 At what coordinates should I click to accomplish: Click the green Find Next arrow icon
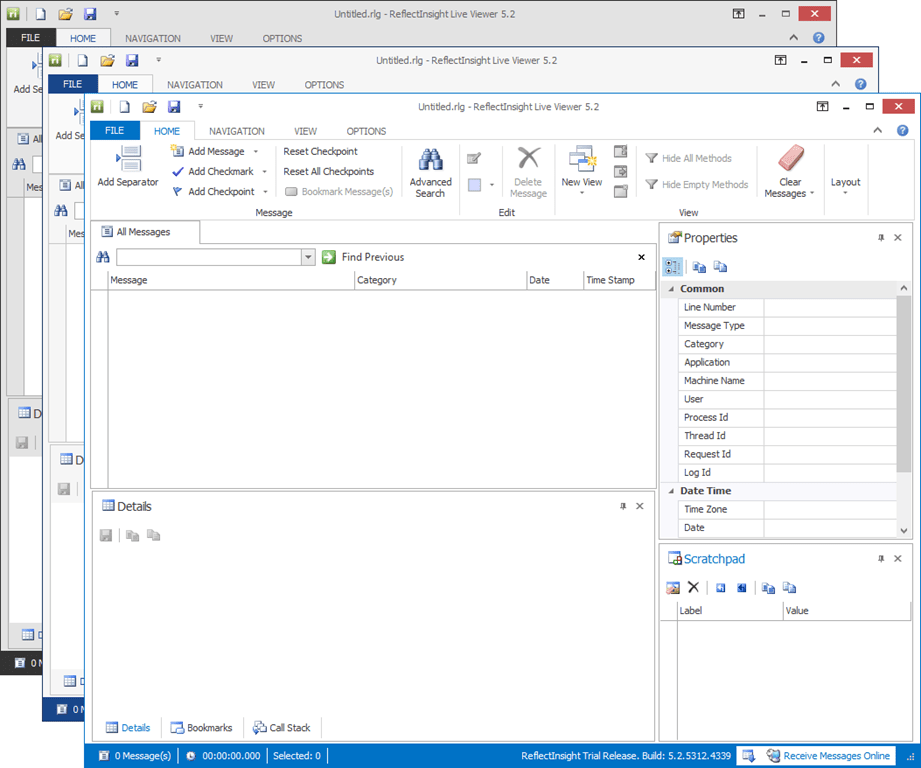tap(329, 257)
